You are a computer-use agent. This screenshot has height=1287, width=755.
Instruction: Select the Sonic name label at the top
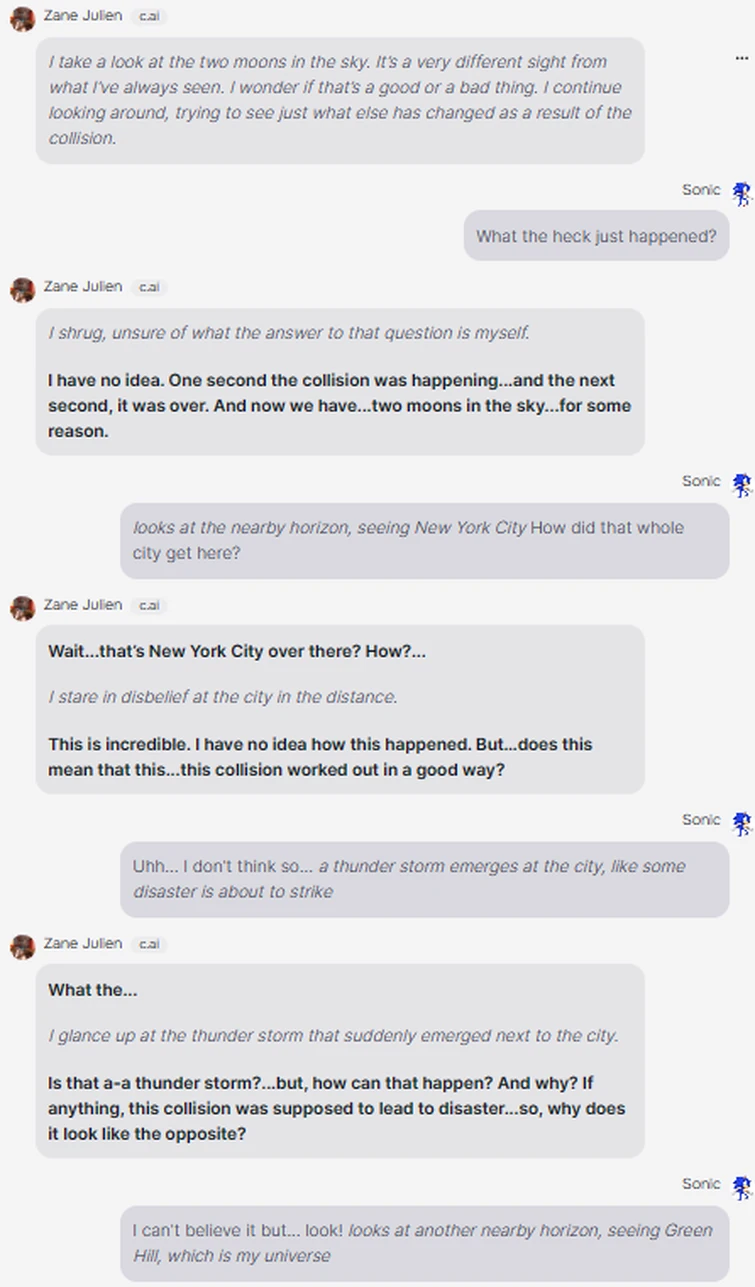tap(701, 189)
